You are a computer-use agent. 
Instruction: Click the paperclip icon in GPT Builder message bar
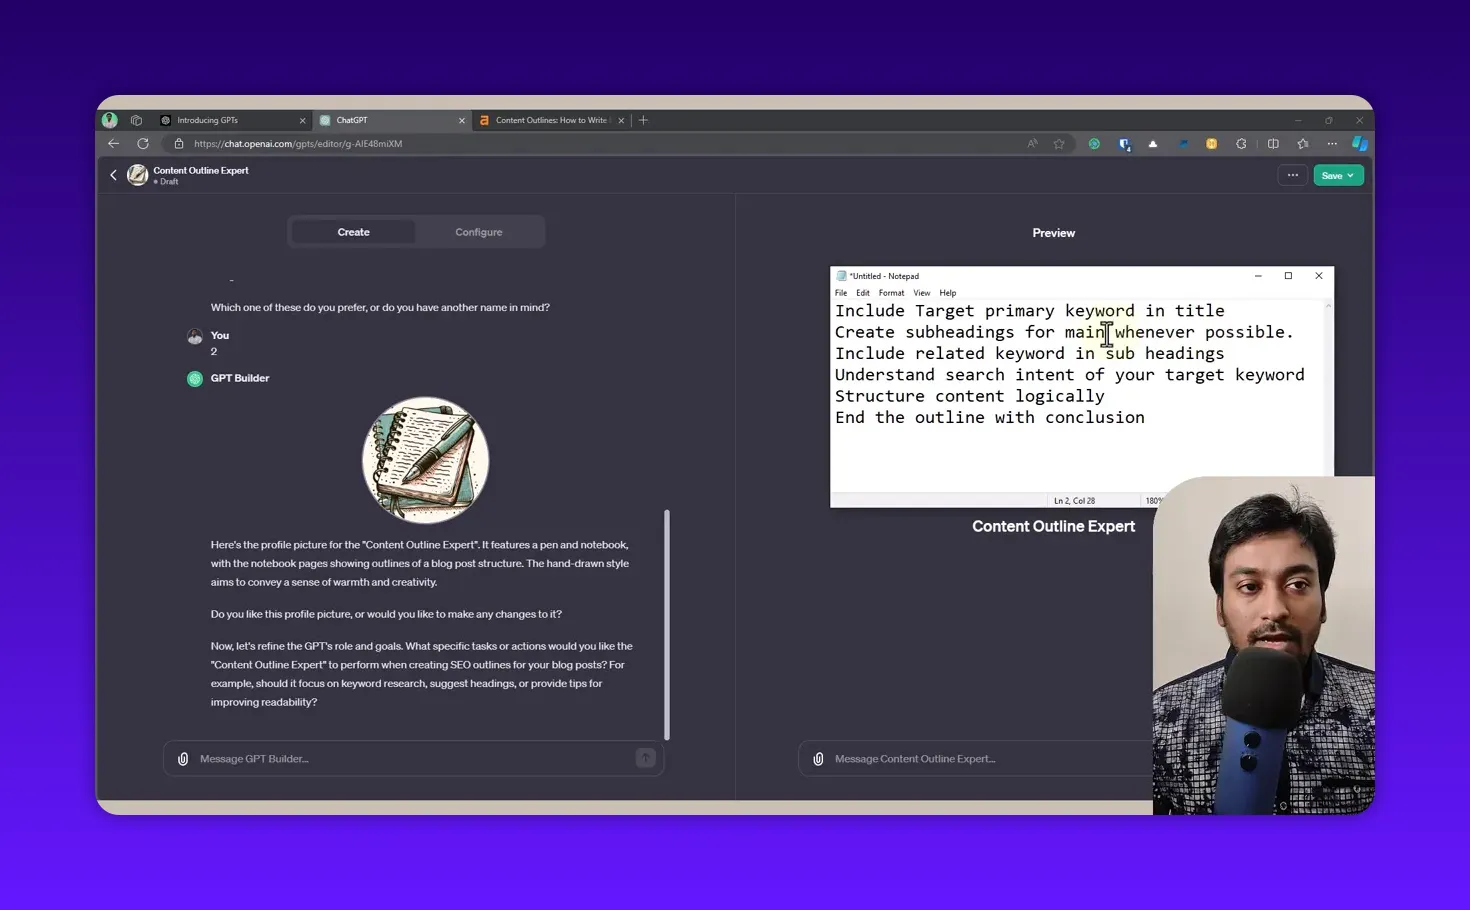point(183,758)
